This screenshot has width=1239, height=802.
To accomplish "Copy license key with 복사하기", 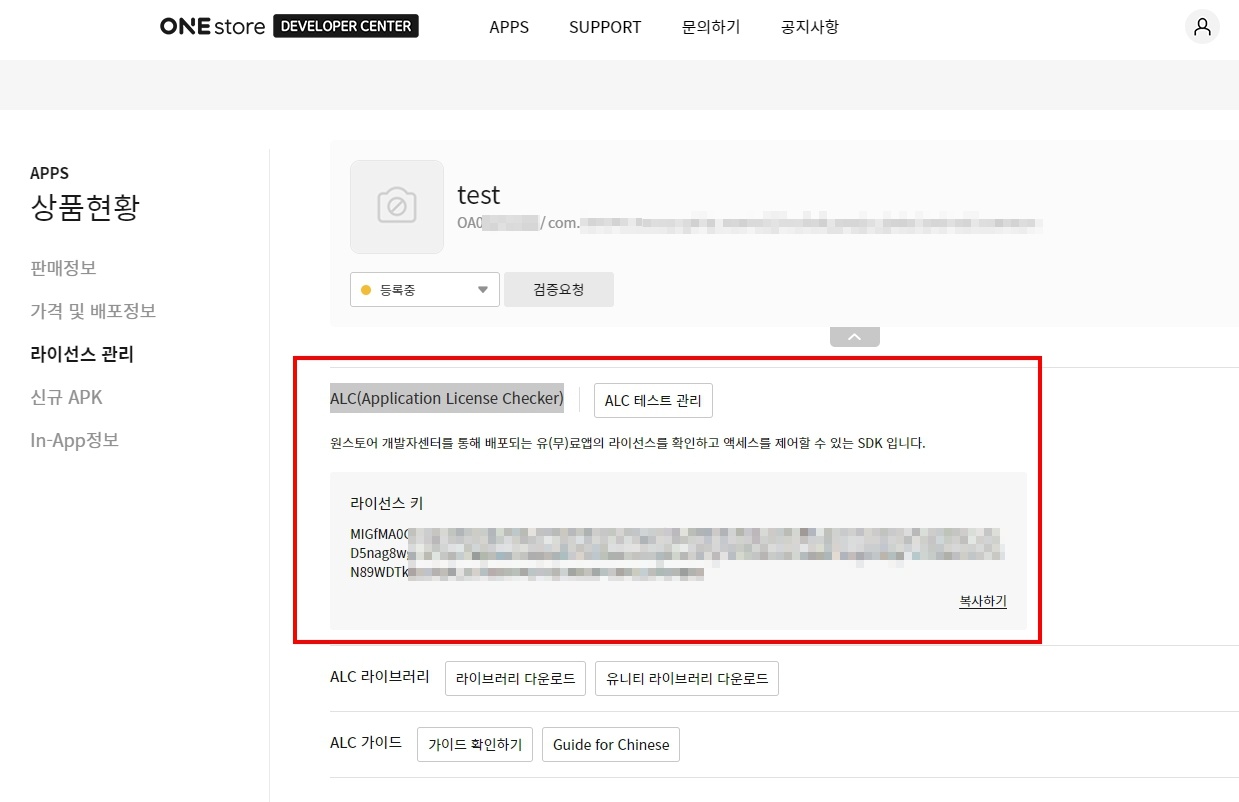I will coord(982,601).
